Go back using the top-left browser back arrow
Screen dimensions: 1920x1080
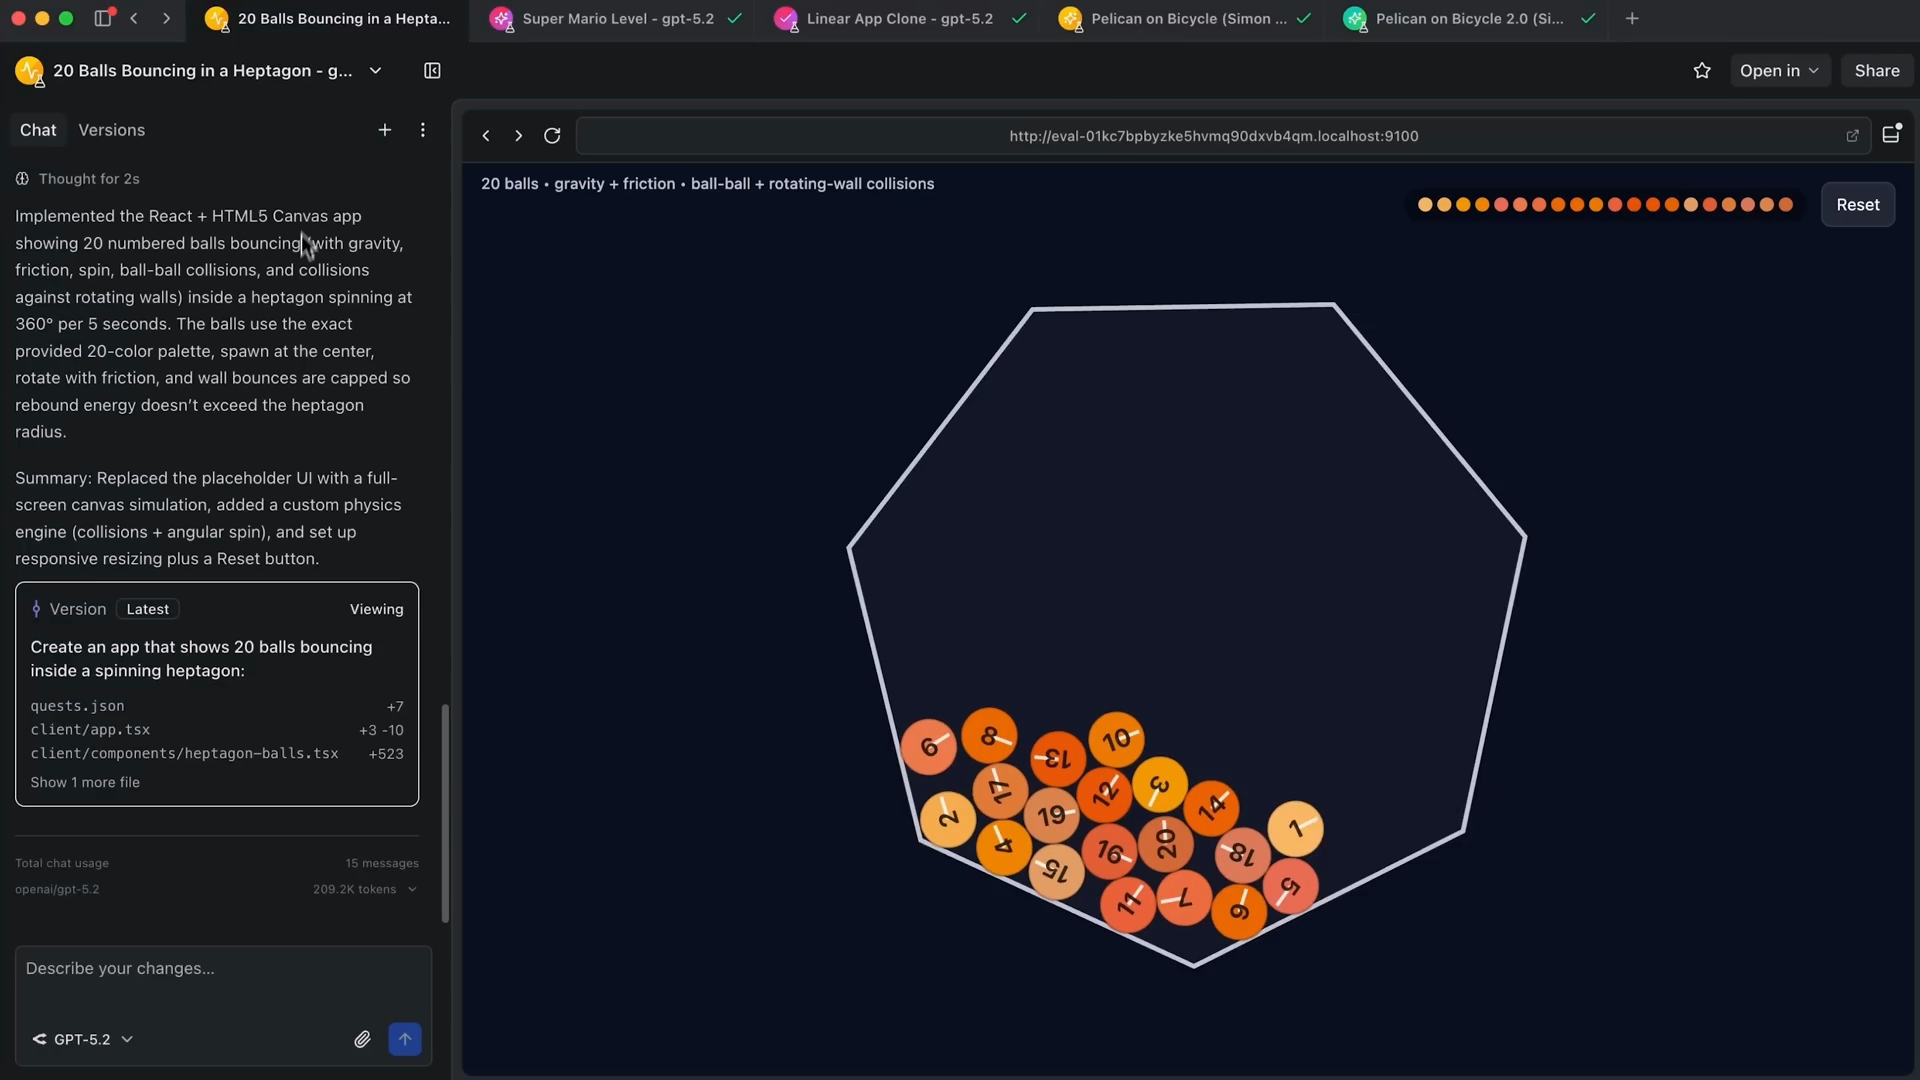click(134, 18)
